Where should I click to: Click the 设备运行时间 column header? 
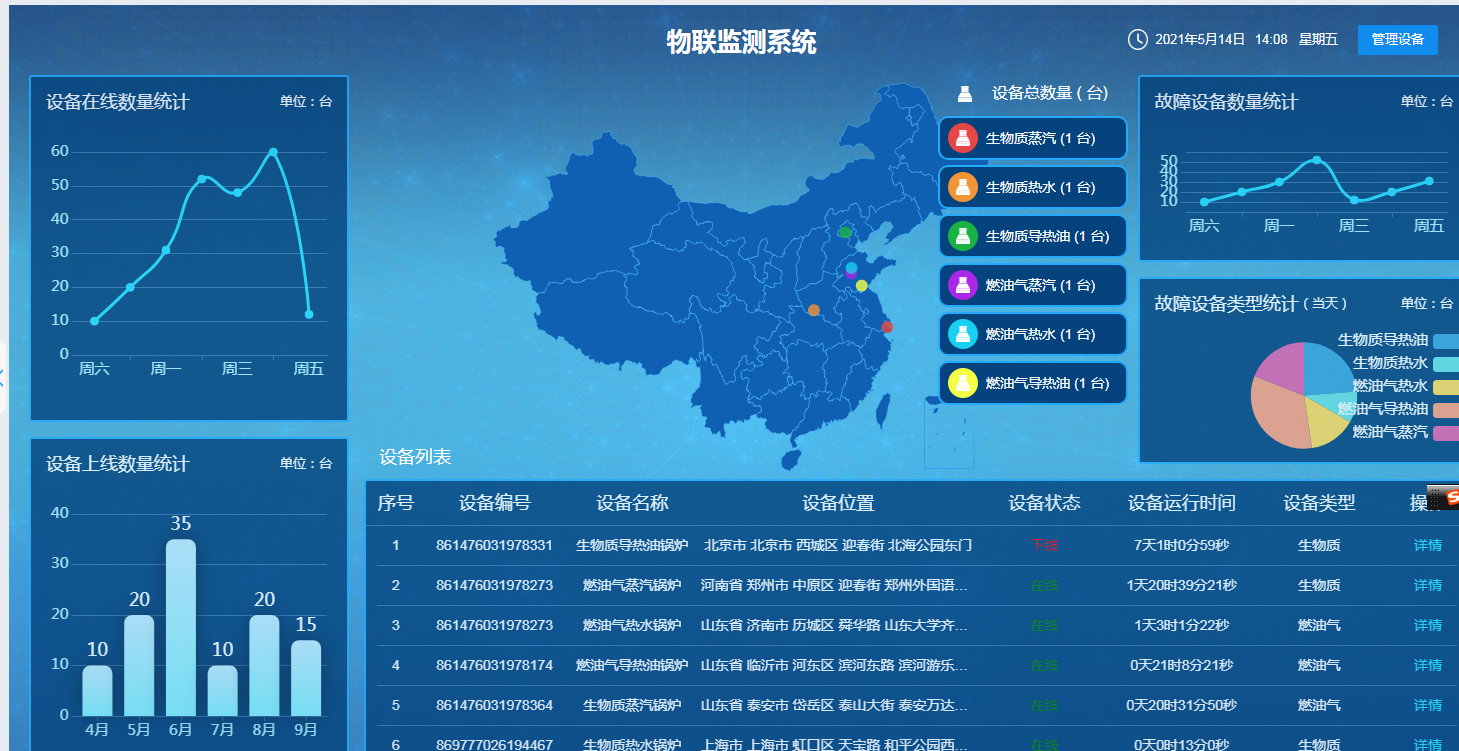pos(1181,503)
